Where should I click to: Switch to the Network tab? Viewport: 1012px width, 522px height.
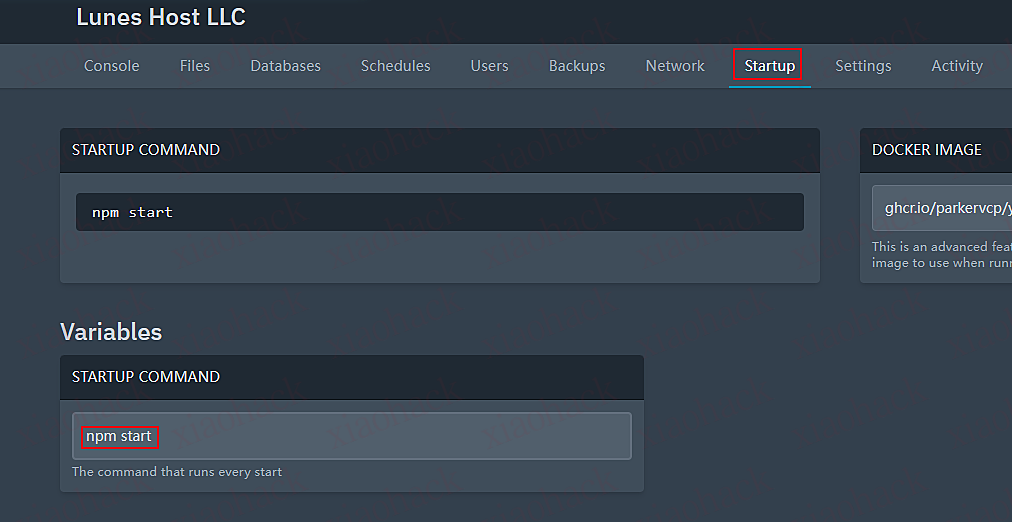tap(675, 66)
